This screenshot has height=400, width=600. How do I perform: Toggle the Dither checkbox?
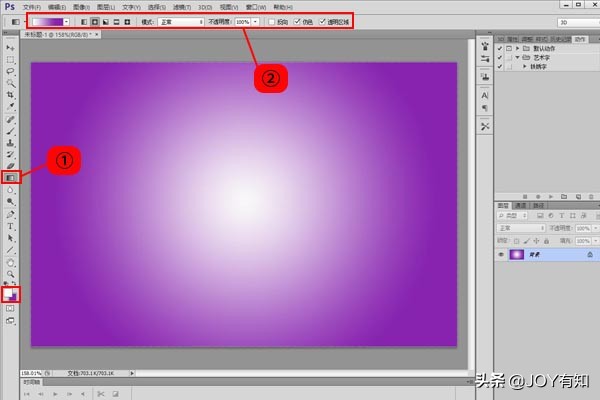297,22
